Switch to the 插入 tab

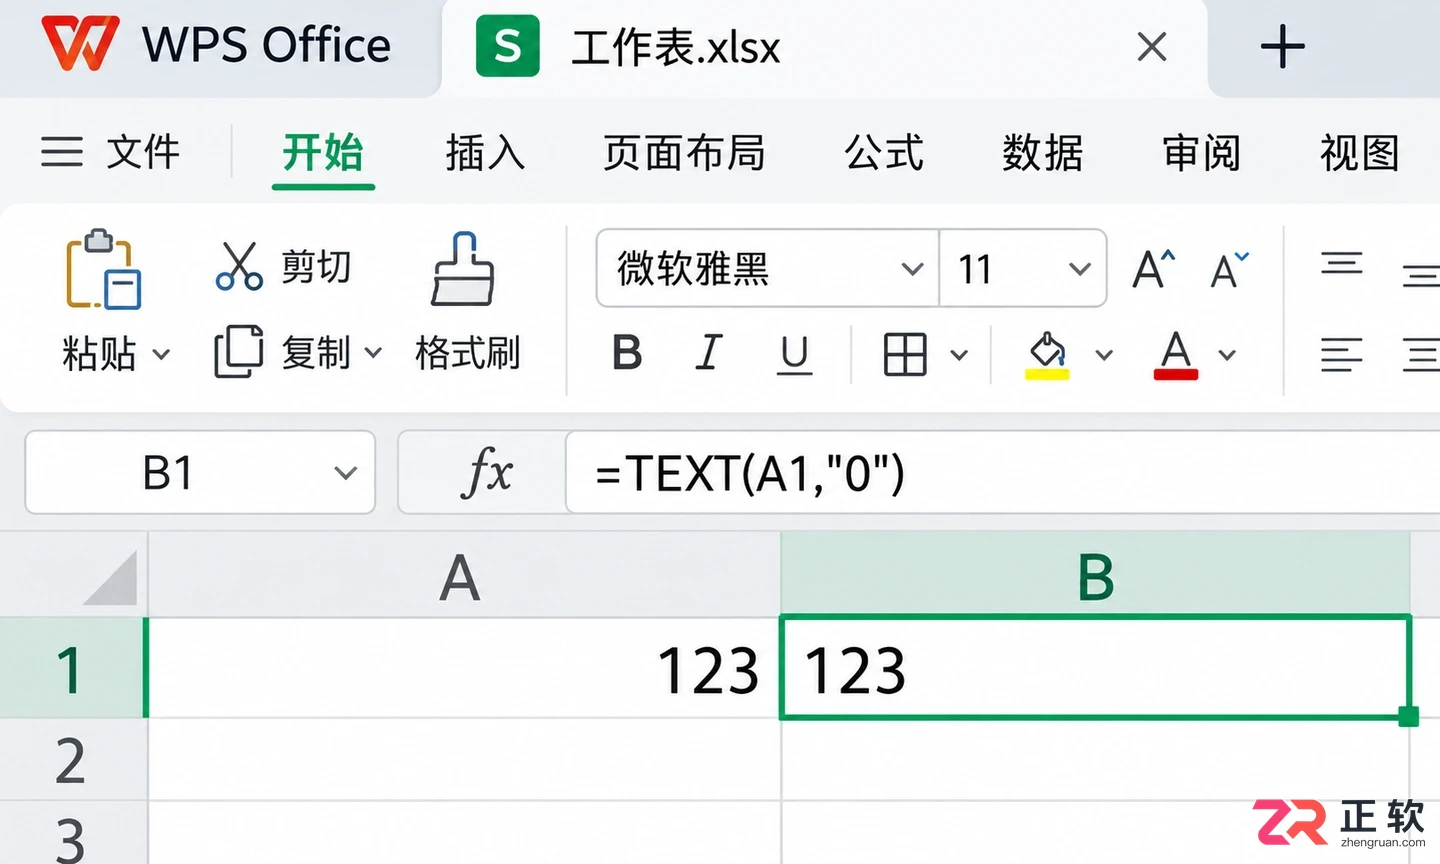point(485,153)
